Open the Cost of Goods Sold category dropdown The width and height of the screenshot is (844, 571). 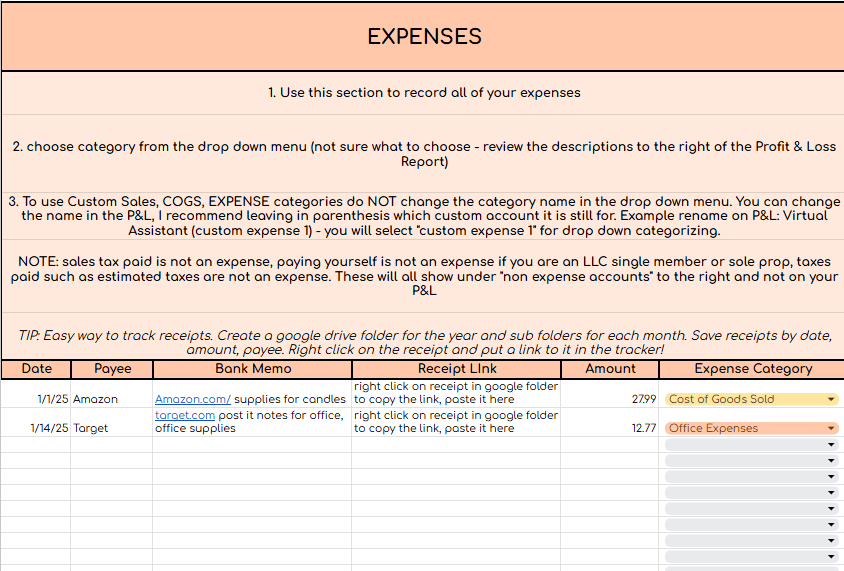752,399
